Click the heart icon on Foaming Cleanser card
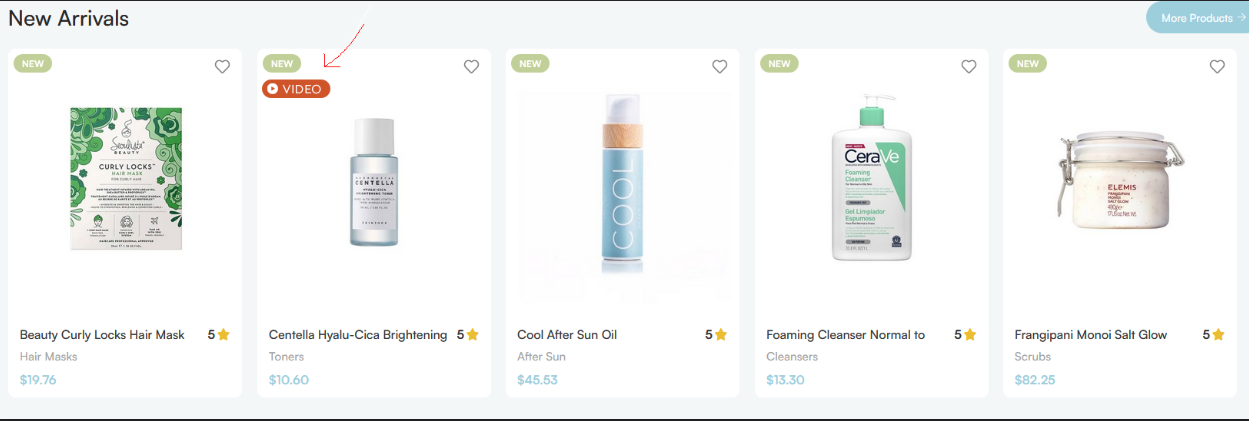 pyautogui.click(x=968, y=67)
